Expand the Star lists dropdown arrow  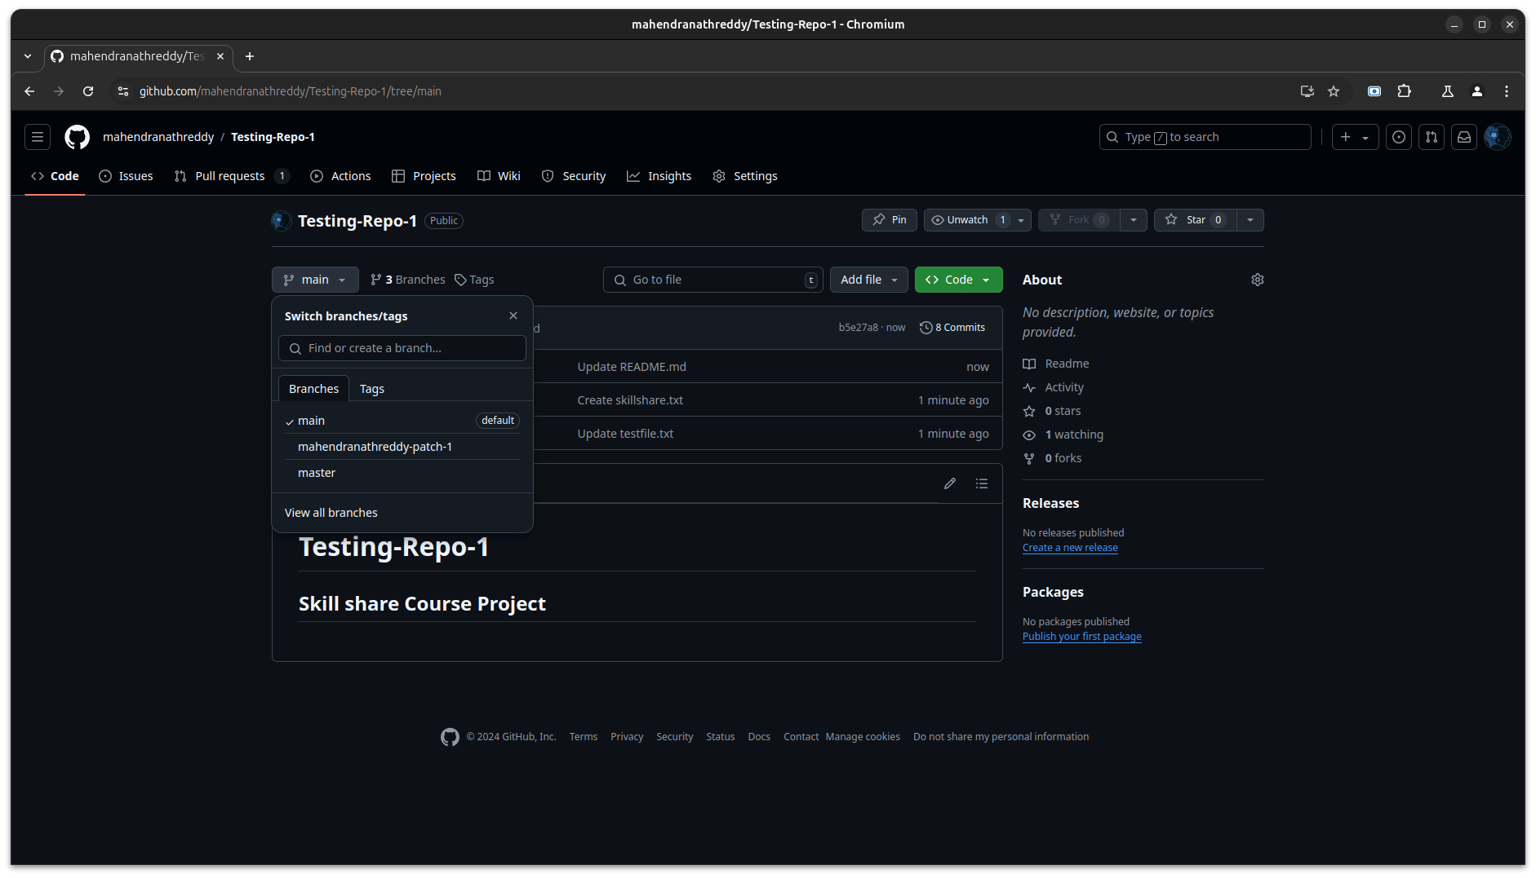[1250, 220]
